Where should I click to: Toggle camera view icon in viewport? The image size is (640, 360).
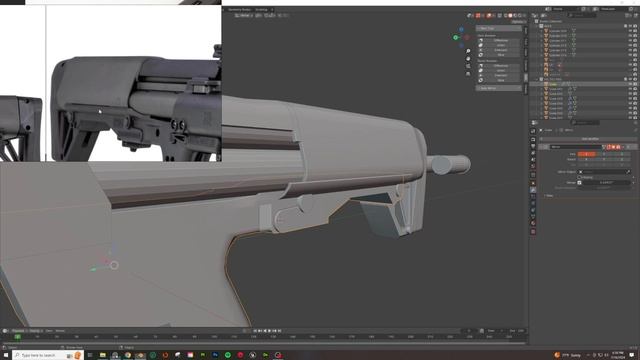(468, 66)
